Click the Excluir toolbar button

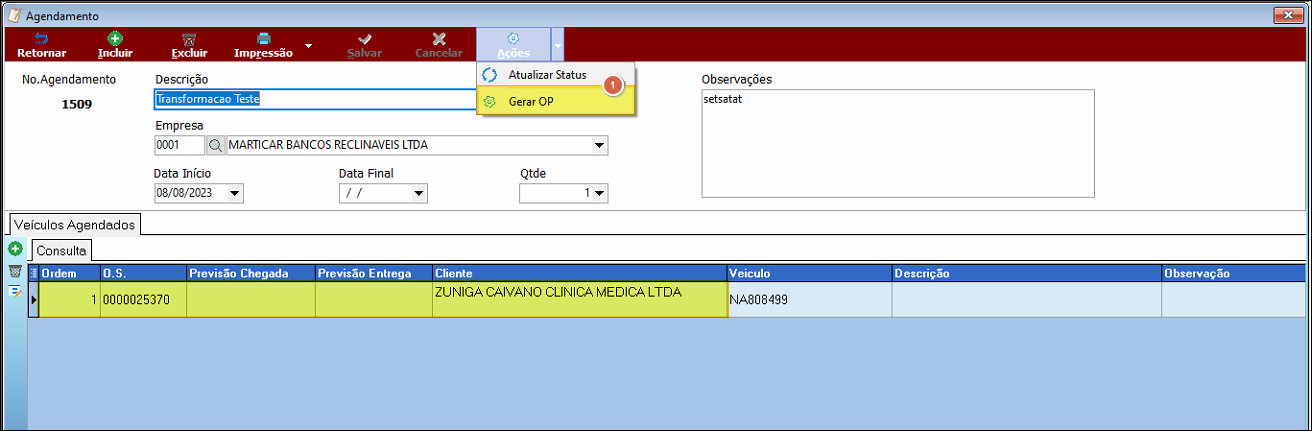[x=189, y=45]
